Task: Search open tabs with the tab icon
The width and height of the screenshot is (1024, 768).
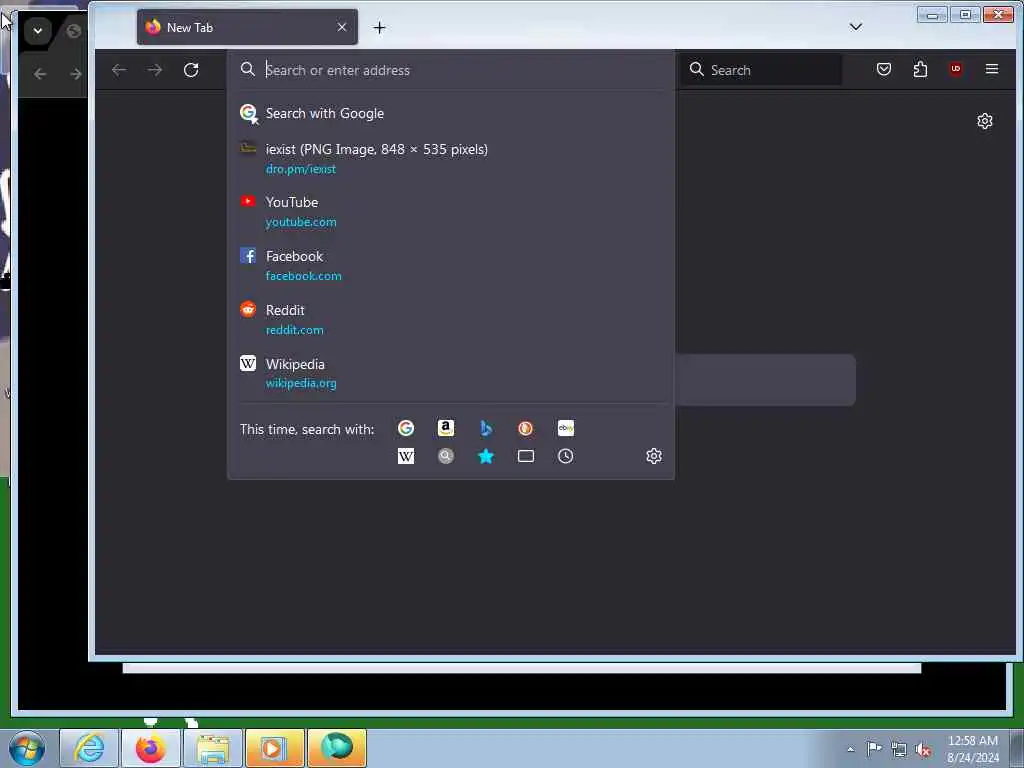Action: tap(526, 456)
